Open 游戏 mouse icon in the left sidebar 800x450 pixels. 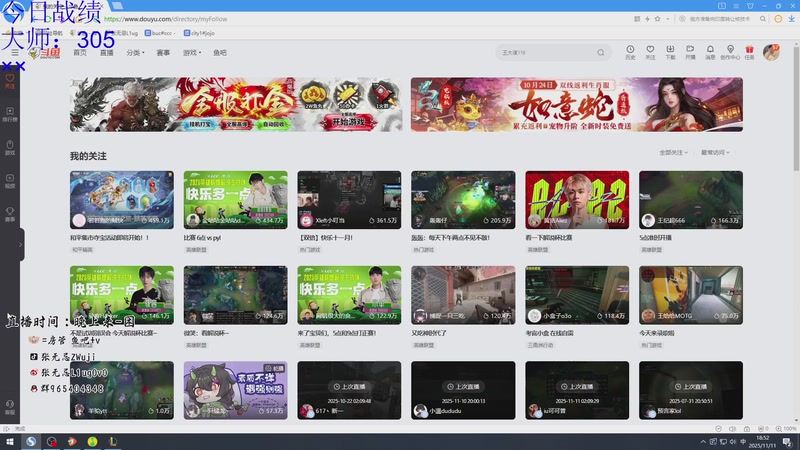pos(10,148)
